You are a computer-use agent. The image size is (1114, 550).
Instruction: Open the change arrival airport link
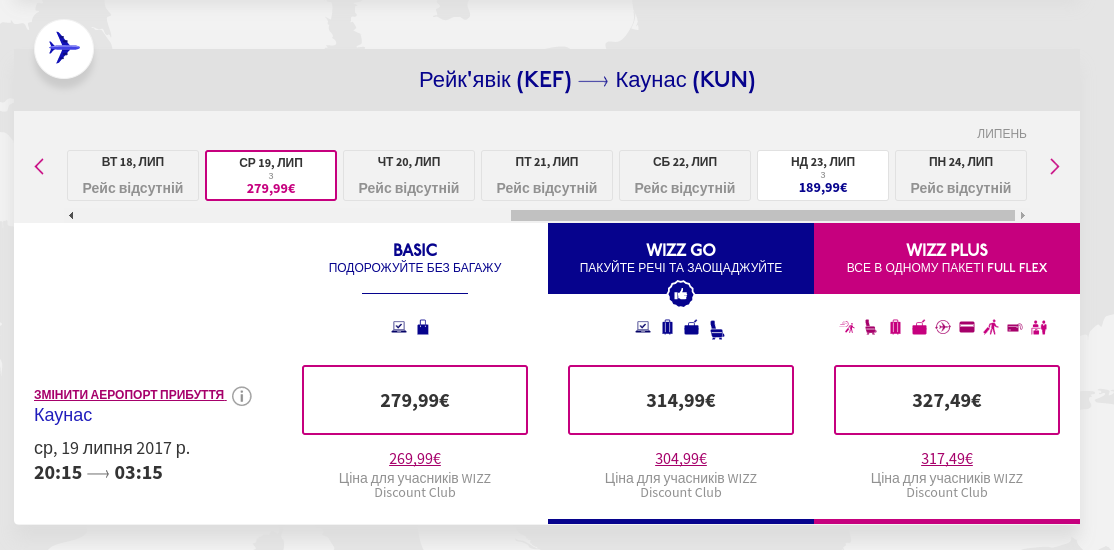pos(129,395)
